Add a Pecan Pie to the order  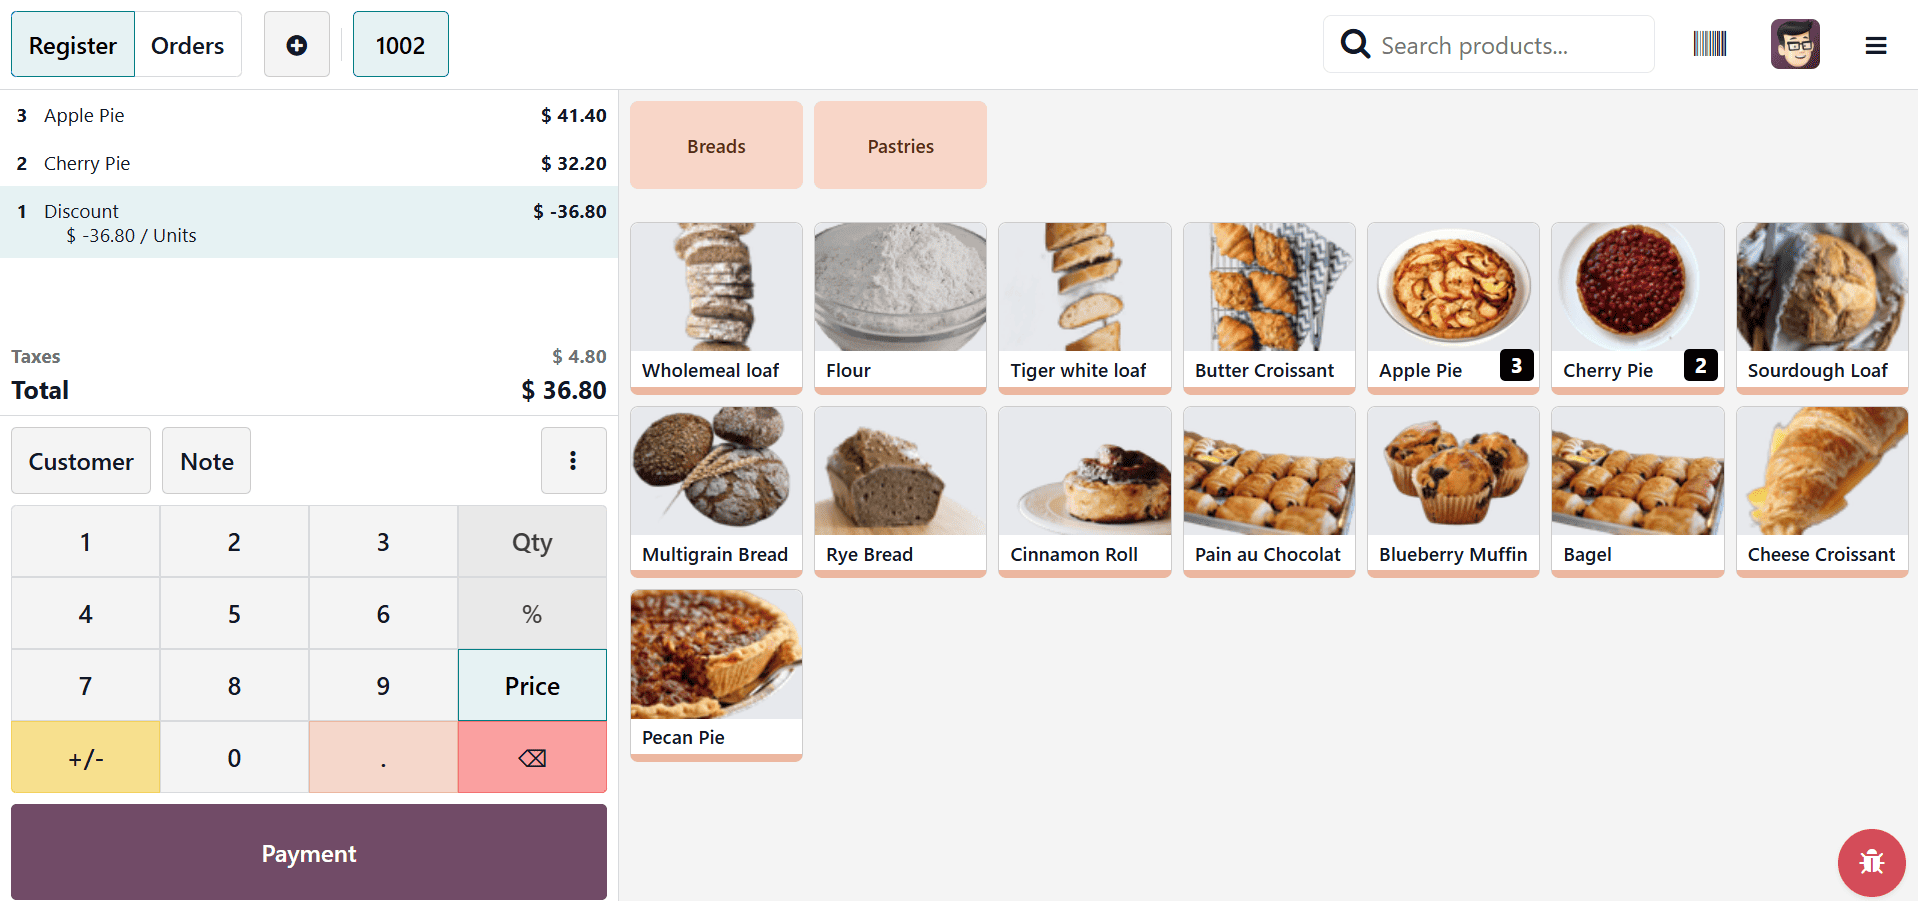[x=715, y=674]
